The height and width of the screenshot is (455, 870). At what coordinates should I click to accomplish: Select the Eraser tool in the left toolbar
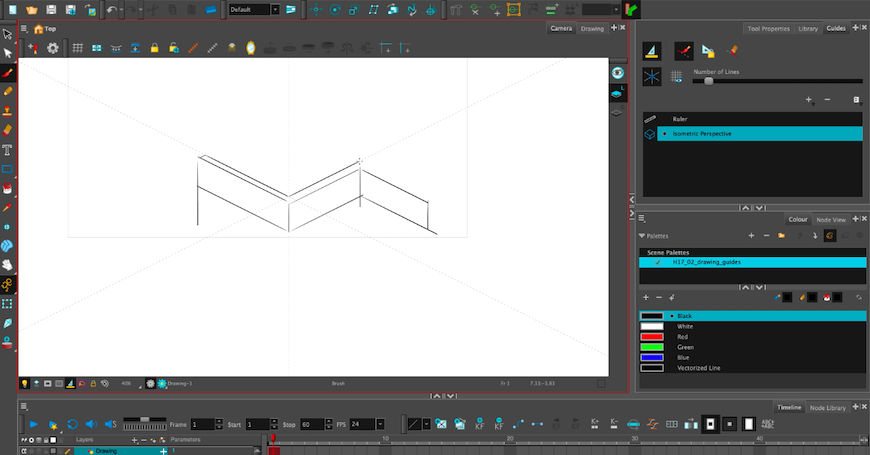coord(7,130)
